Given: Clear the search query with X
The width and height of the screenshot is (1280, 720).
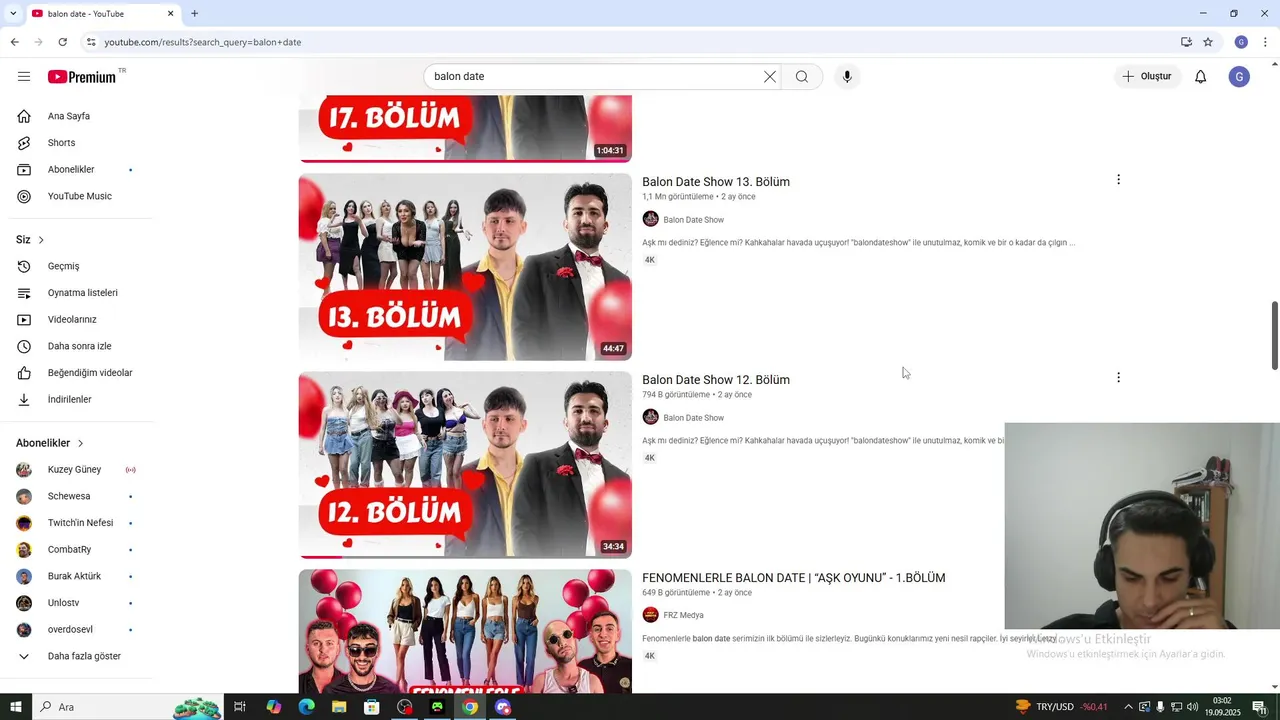Looking at the screenshot, I should tap(770, 77).
